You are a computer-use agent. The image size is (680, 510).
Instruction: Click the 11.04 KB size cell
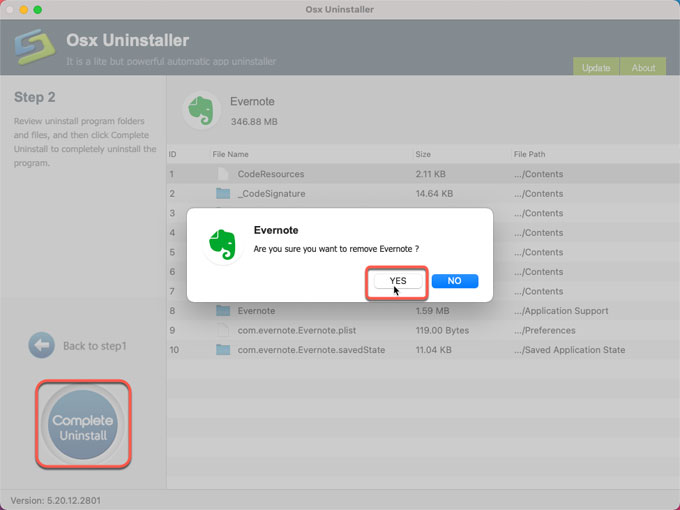point(433,350)
